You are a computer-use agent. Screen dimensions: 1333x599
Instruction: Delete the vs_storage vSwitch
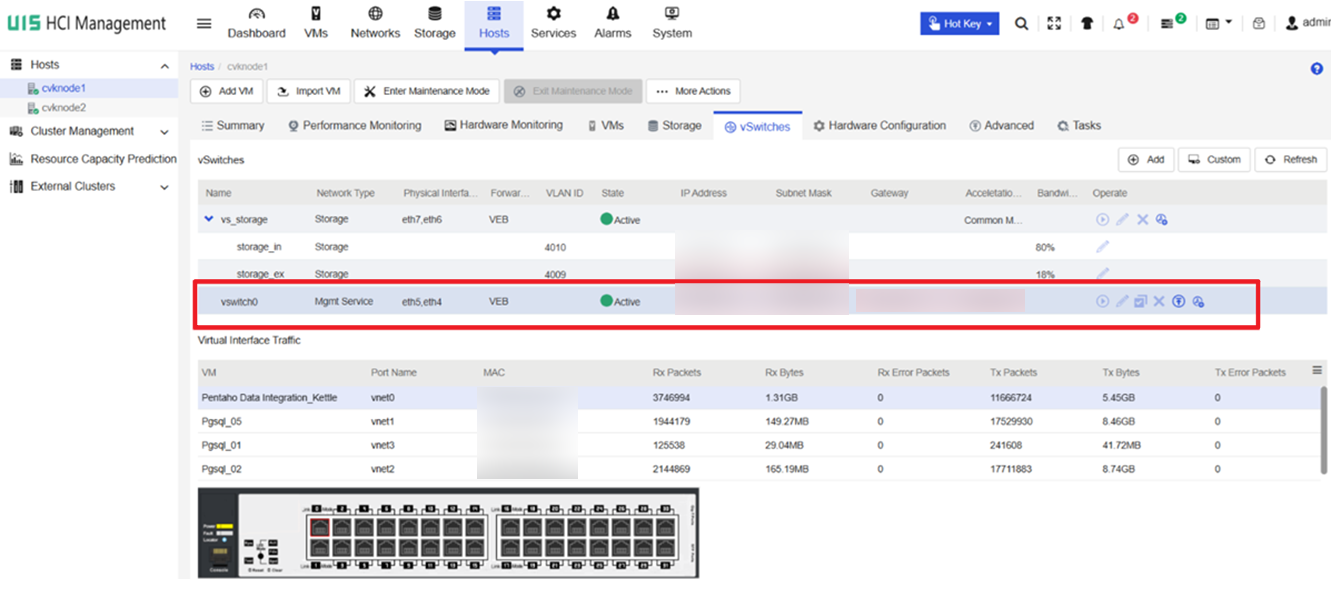tap(1142, 220)
